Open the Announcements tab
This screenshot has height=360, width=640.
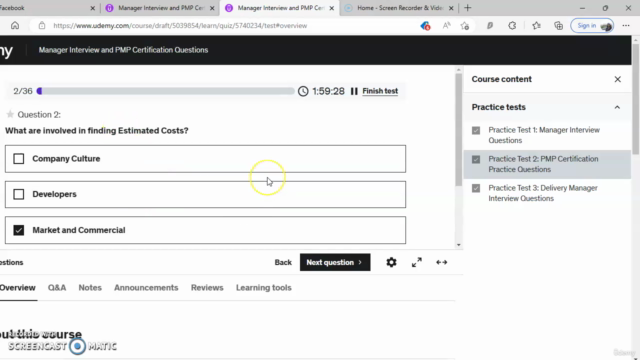[146, 288]
